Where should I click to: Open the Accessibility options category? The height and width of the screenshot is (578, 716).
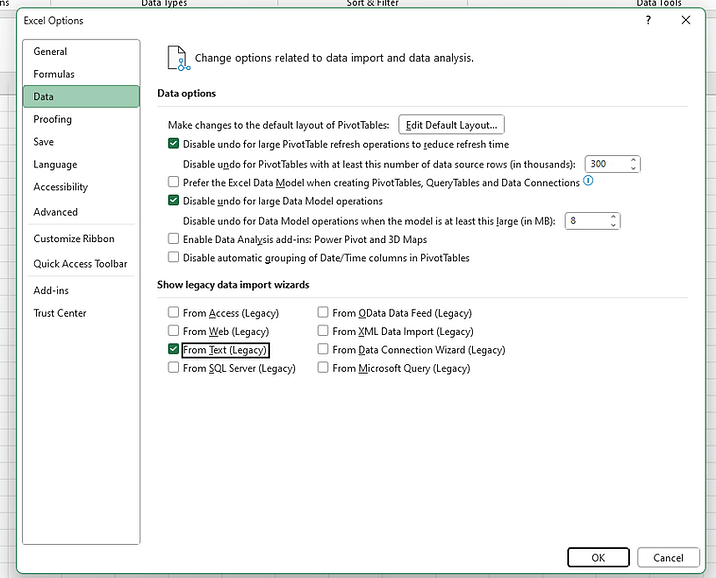(x=81, y=187)
